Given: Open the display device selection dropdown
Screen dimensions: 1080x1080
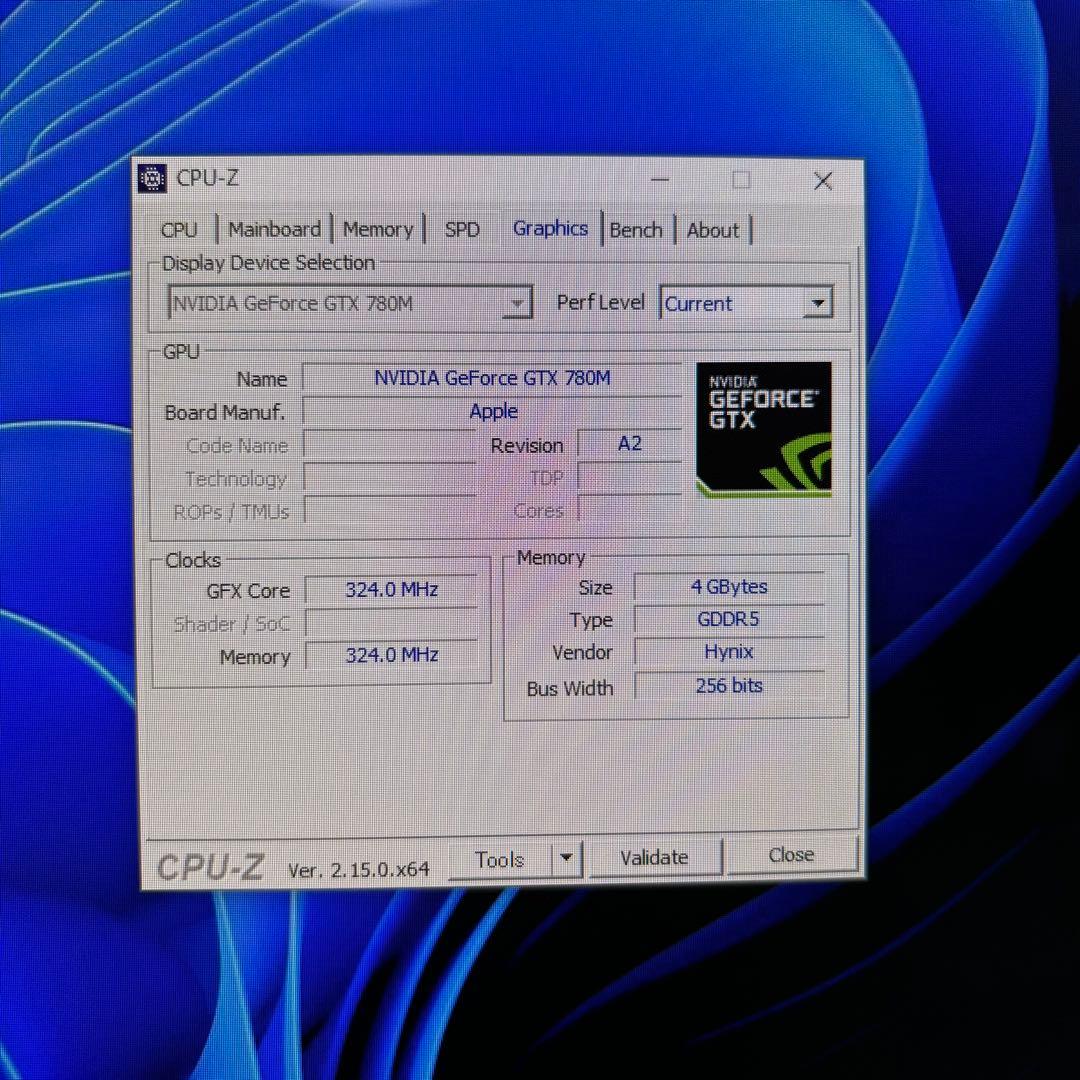Looking at the screenshot, I should tap(518, 303).
